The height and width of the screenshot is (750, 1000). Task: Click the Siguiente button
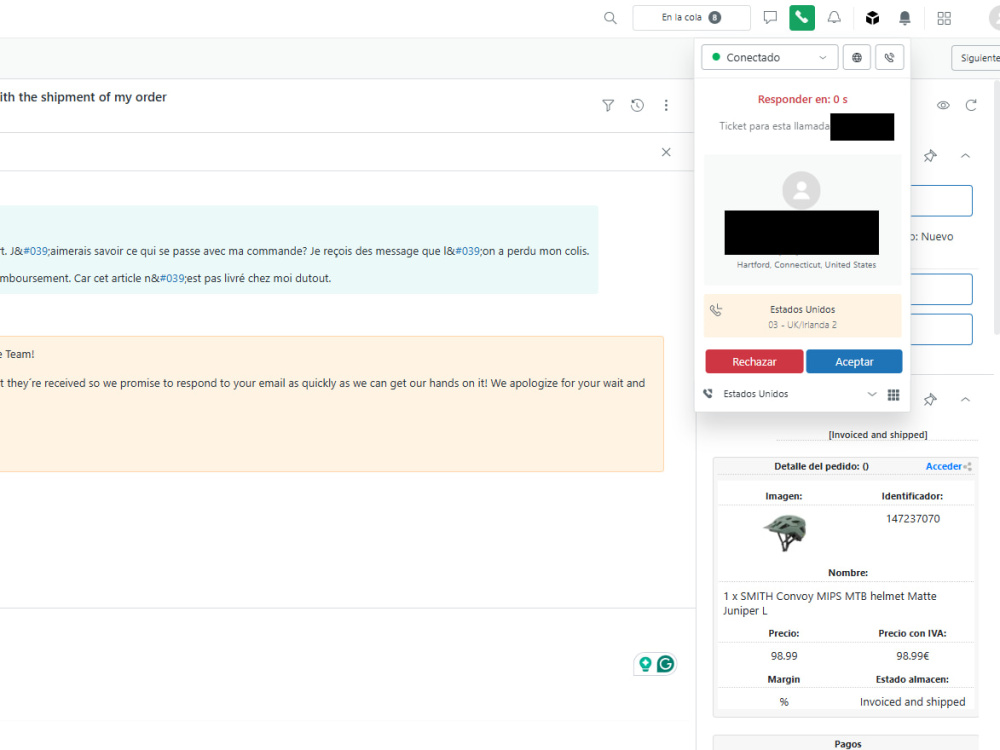(x=977, y=58)
